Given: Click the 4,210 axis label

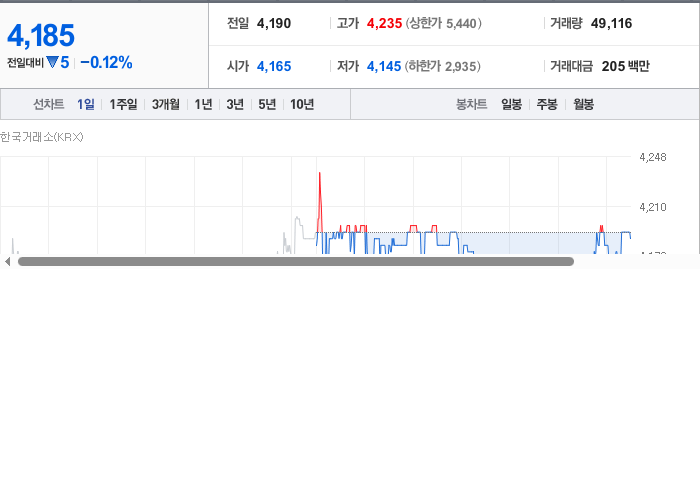Looking at the screenshot, I should coord(653,207).
